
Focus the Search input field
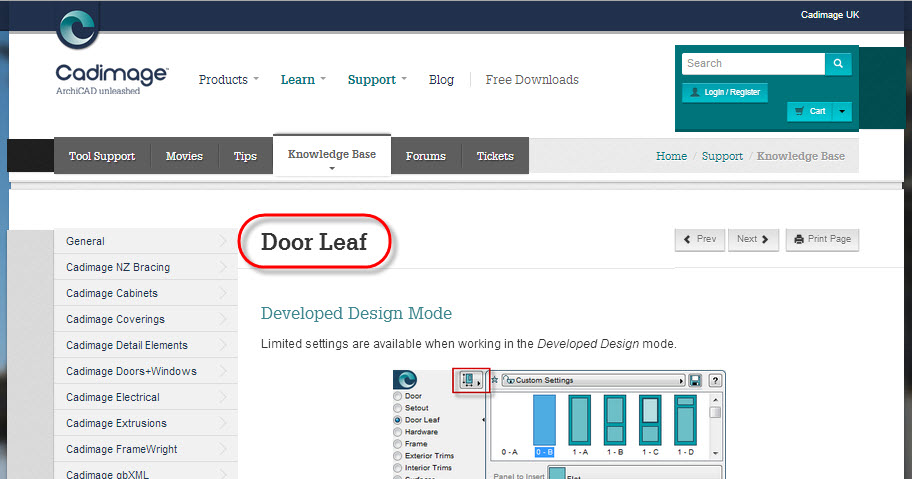tap(753, 63)
